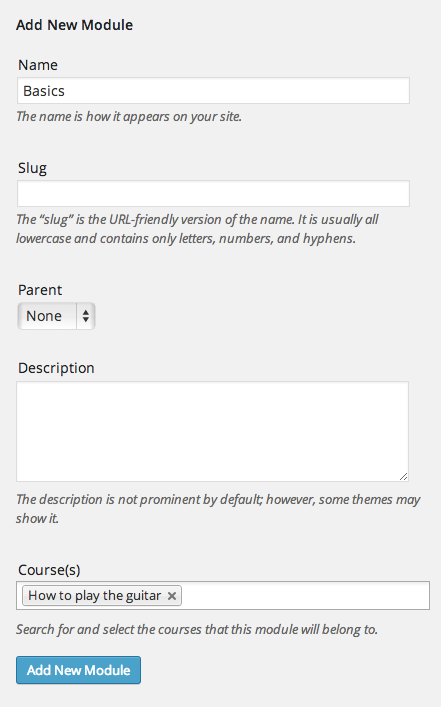441x707 pixels.
Task: Click into the empty Slug field
Action: 213,194
